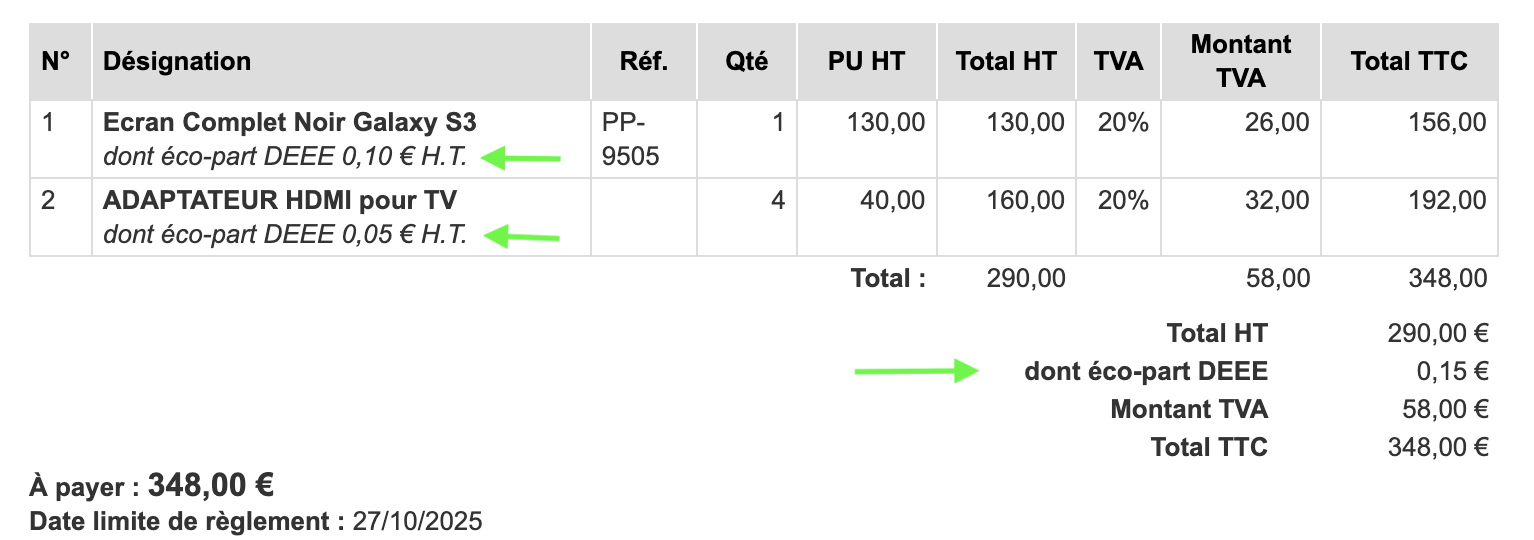Click the TVA column header
The width and height of the screenshot is (1534, 540).
tap(1119, 61)
